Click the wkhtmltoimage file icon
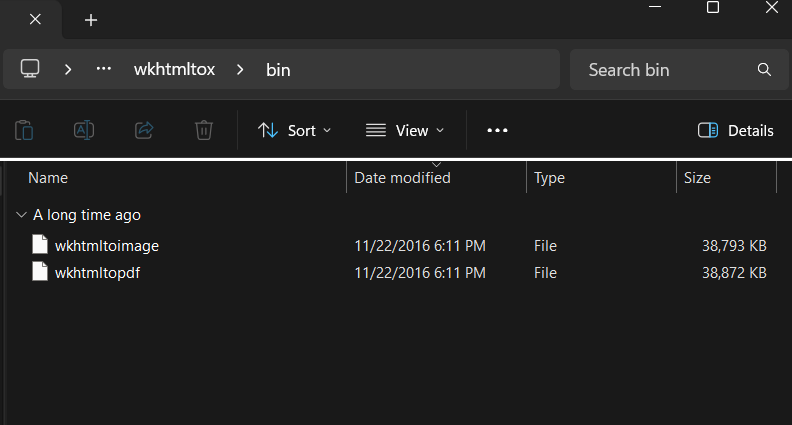Image resolution: width=792 pixels, height=425 pixels. pyautogui.click(x=40, y=245)
